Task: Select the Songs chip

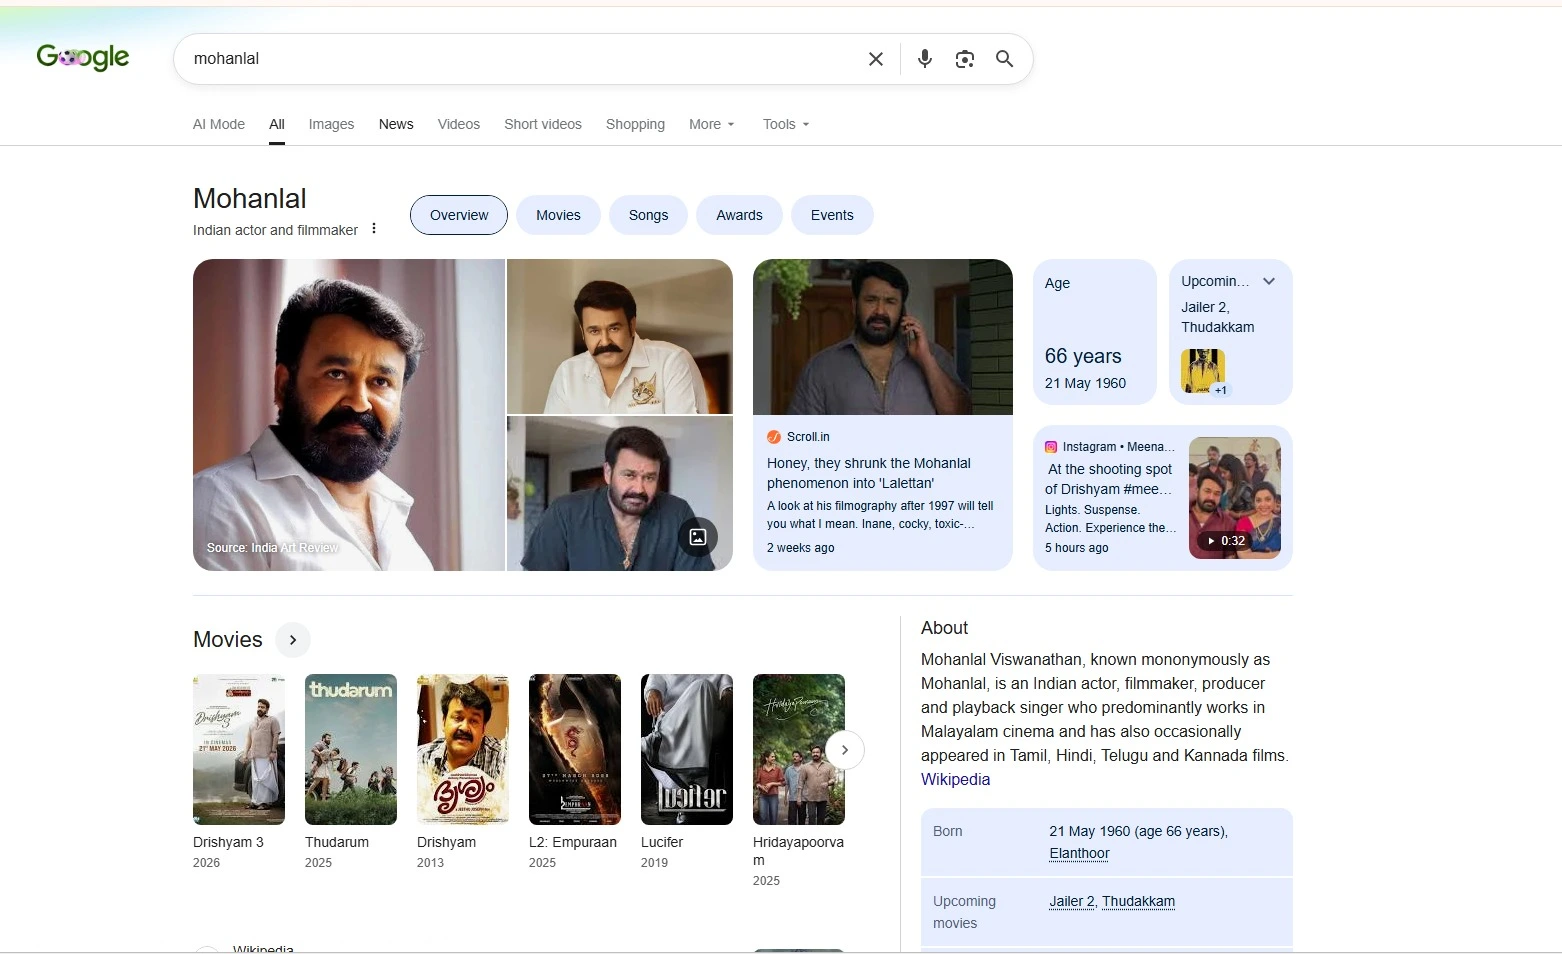Action: [x=648, y=215]
